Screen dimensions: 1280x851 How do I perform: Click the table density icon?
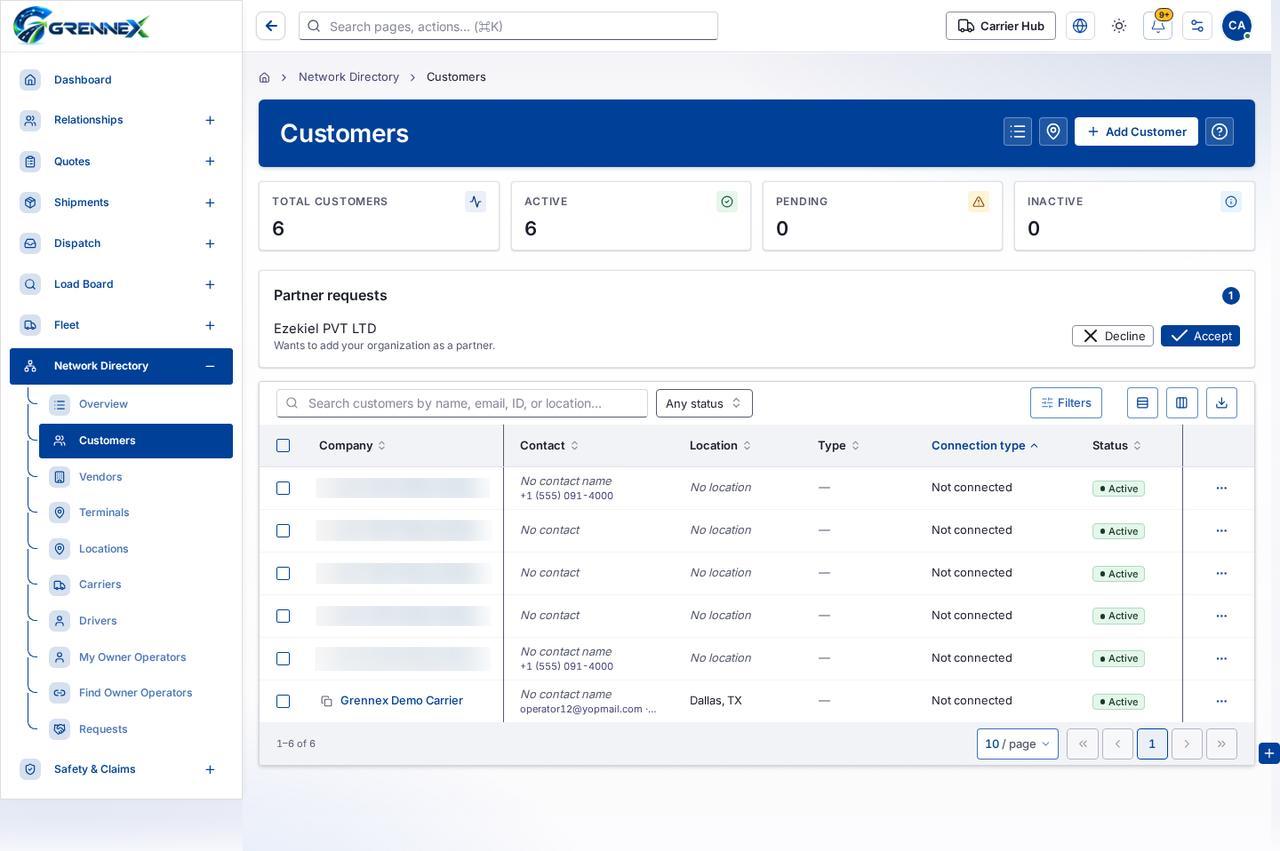(x=1142, y=403)
